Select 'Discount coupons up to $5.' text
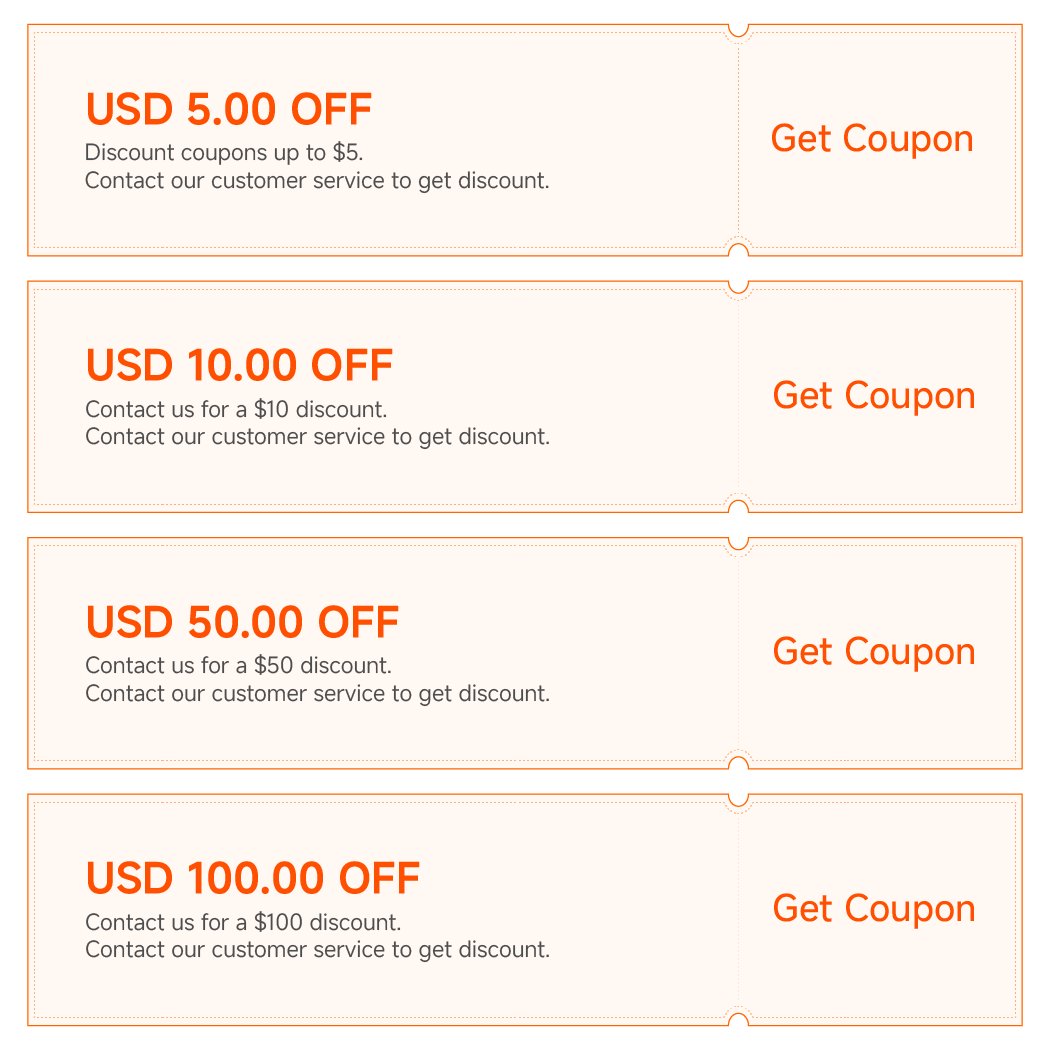The width and height of the screenshot is (1050, 1050). (224, 153)
